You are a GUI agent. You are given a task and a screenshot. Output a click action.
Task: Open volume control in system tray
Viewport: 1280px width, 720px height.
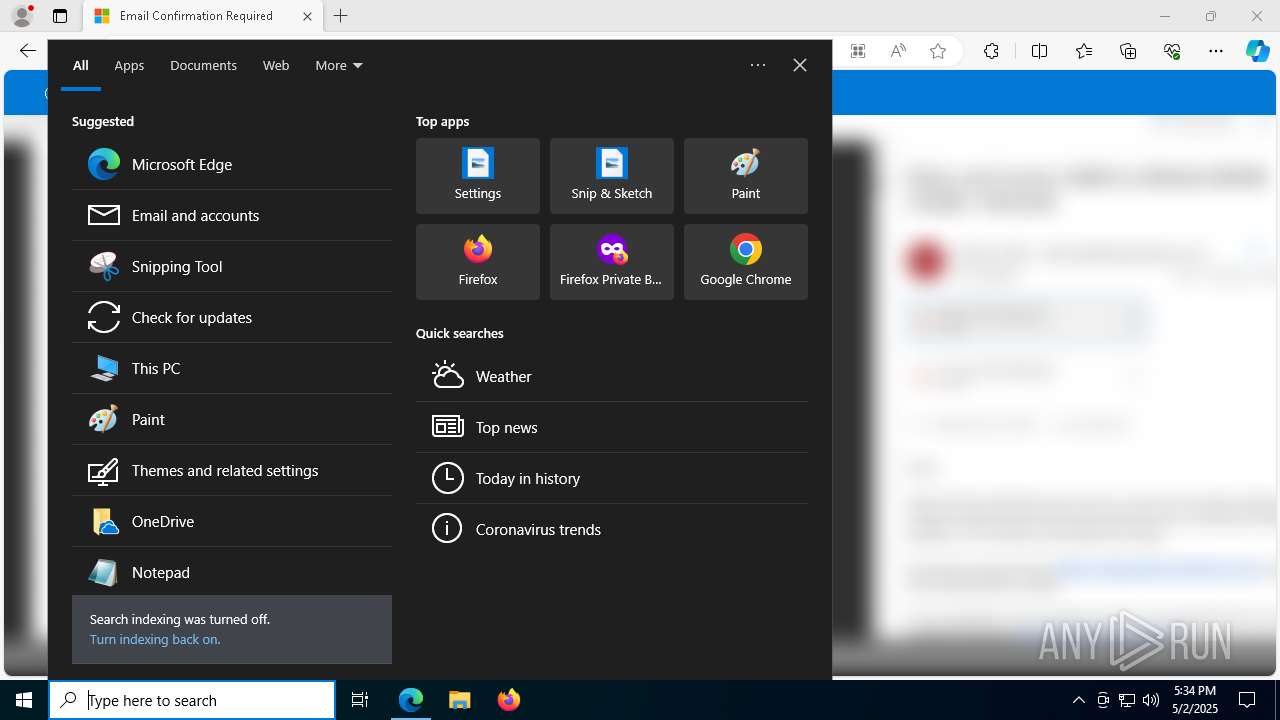tap(1151, 700)
